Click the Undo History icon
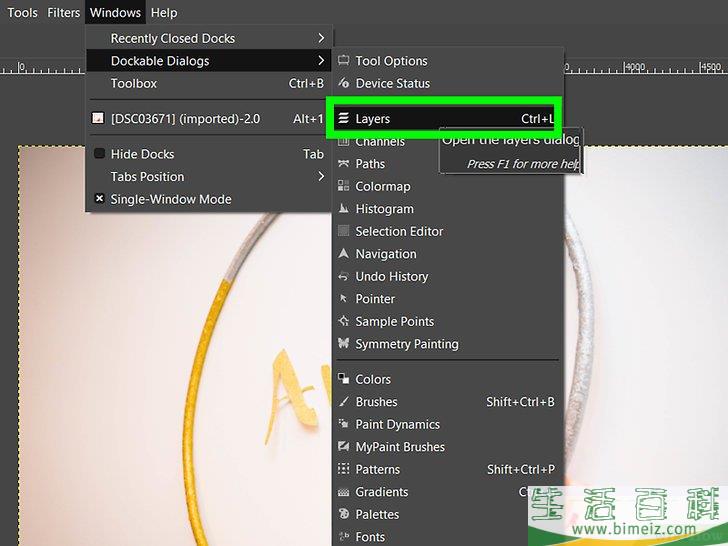This screenshot has width=728, height=546. point(344,277)
